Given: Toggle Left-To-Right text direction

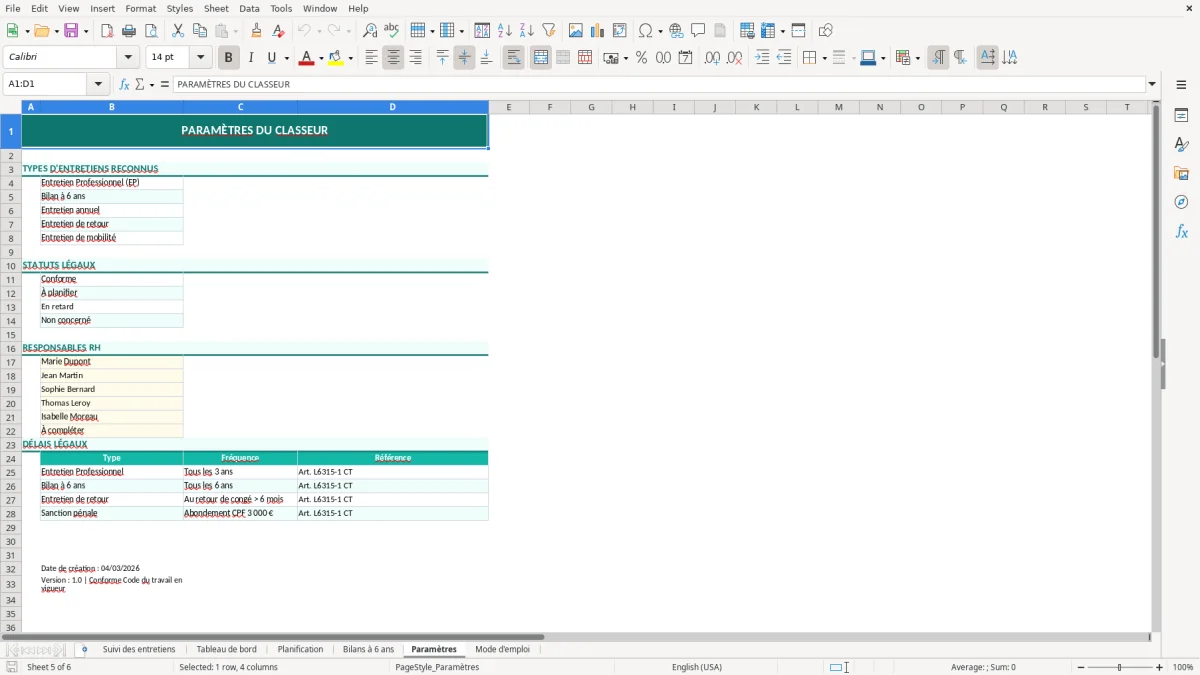Looking at the screenshot, I should click(938, 58).
